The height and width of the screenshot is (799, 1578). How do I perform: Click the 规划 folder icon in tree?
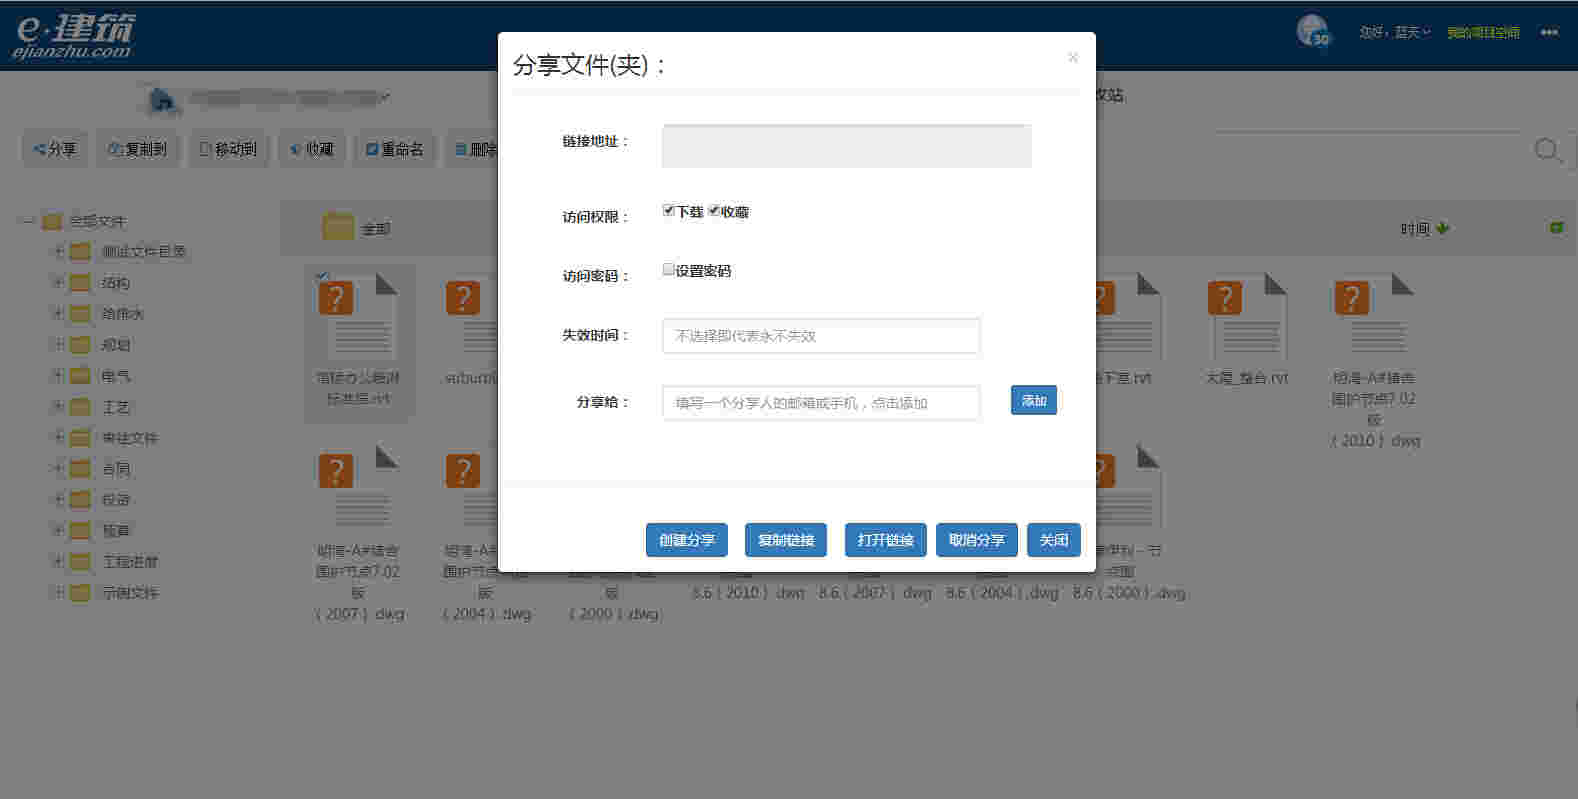(x=81, y=345)
